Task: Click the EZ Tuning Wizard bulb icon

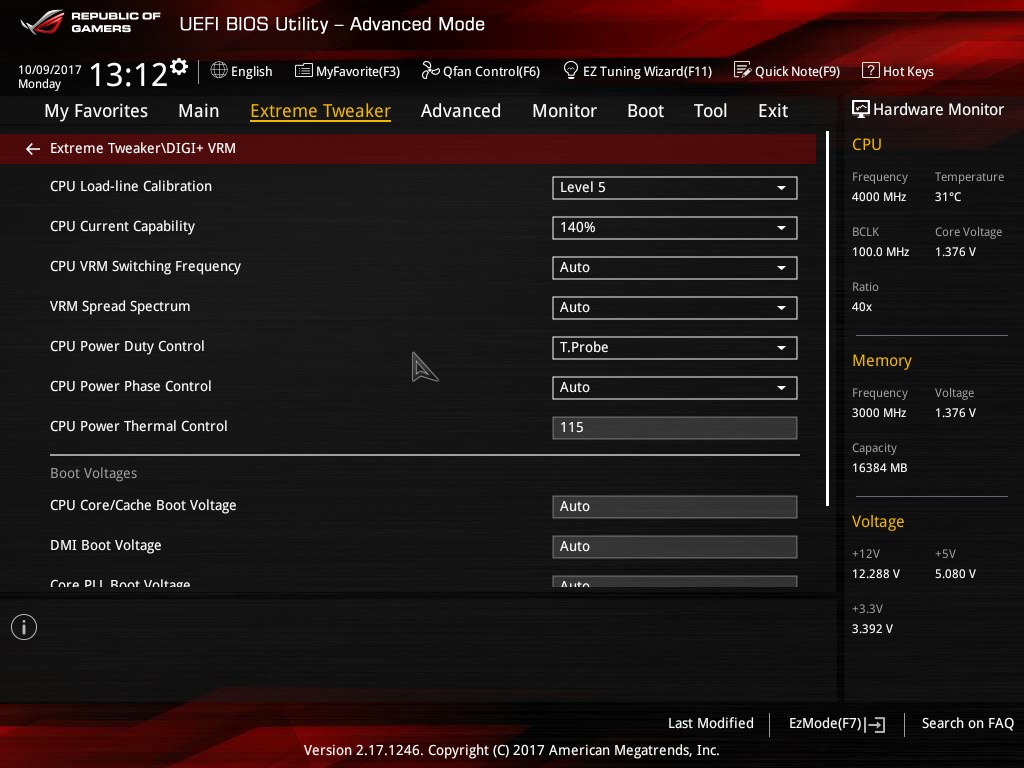Action: click(x=570, y=70)
